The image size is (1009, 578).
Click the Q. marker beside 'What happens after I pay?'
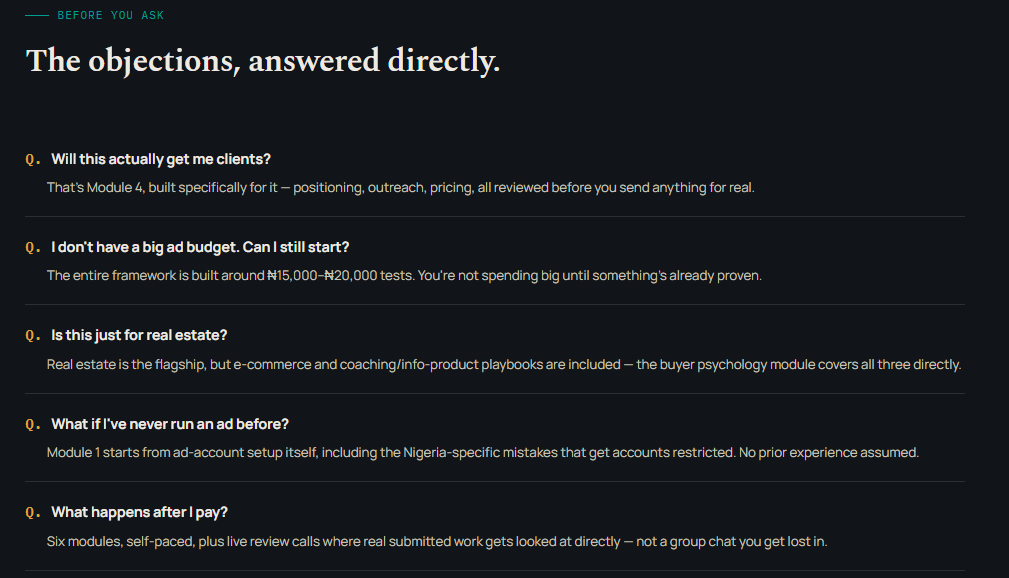(33, 513)
